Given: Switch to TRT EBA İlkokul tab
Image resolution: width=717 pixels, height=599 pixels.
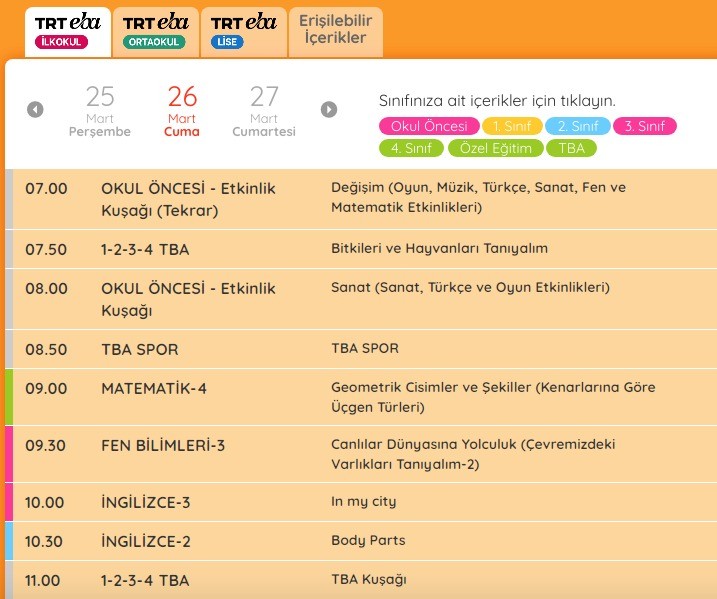Looking at the screenshot, I should point(62,30).
